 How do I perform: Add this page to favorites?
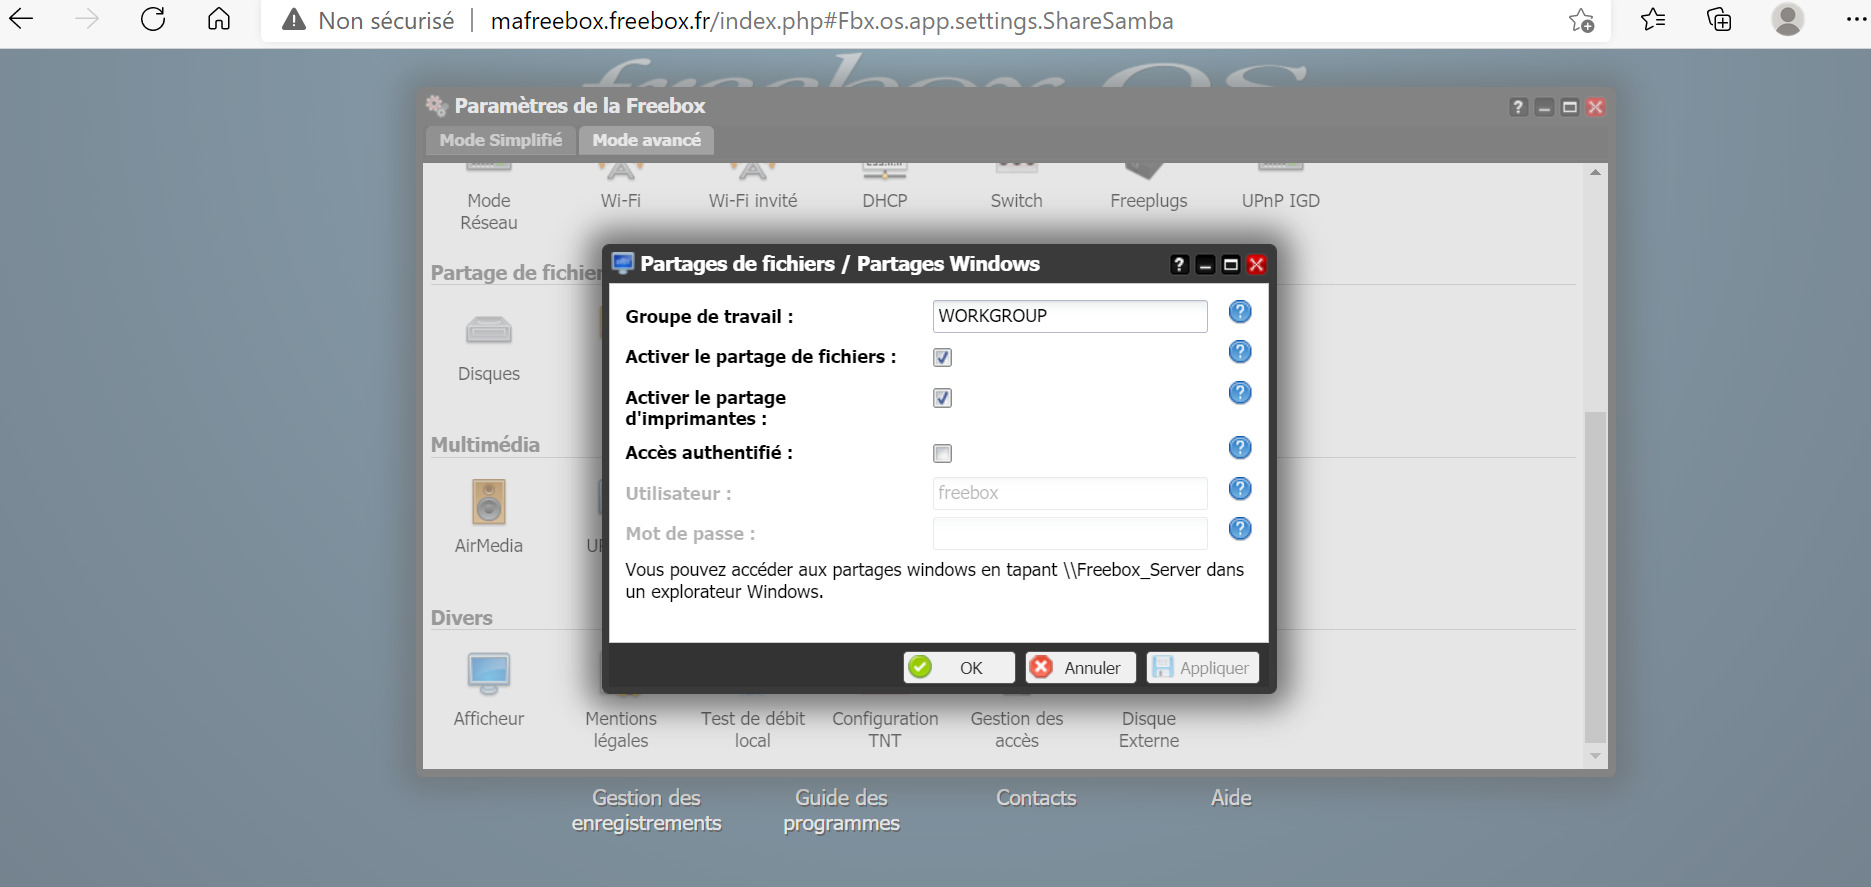pos(1582,20)
